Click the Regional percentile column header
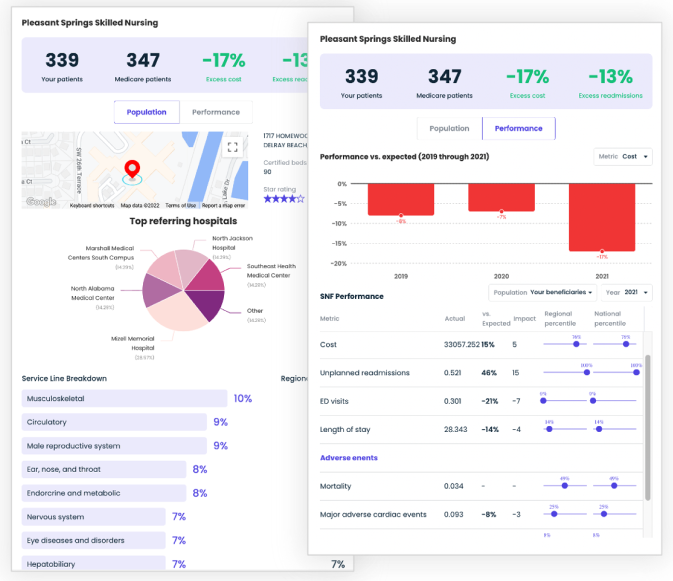673x581 pixels. (x=560, y=318)
